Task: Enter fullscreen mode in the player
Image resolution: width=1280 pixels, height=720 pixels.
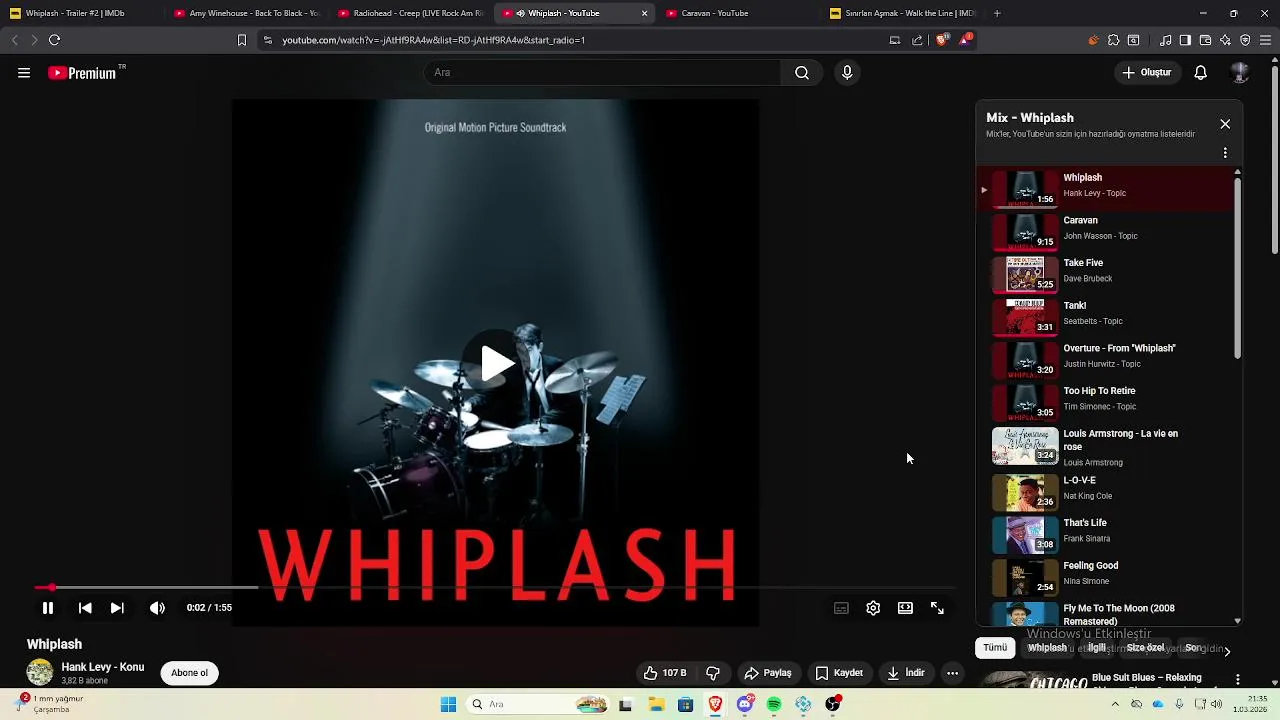Action: 937,608
